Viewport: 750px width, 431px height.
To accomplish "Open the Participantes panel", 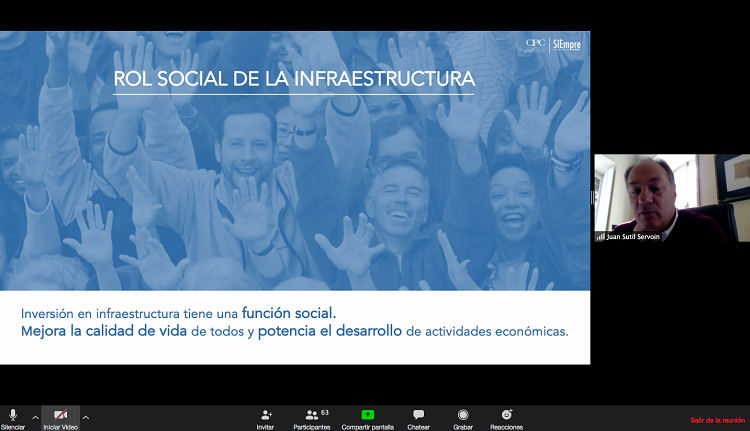I will coord(312,414).
